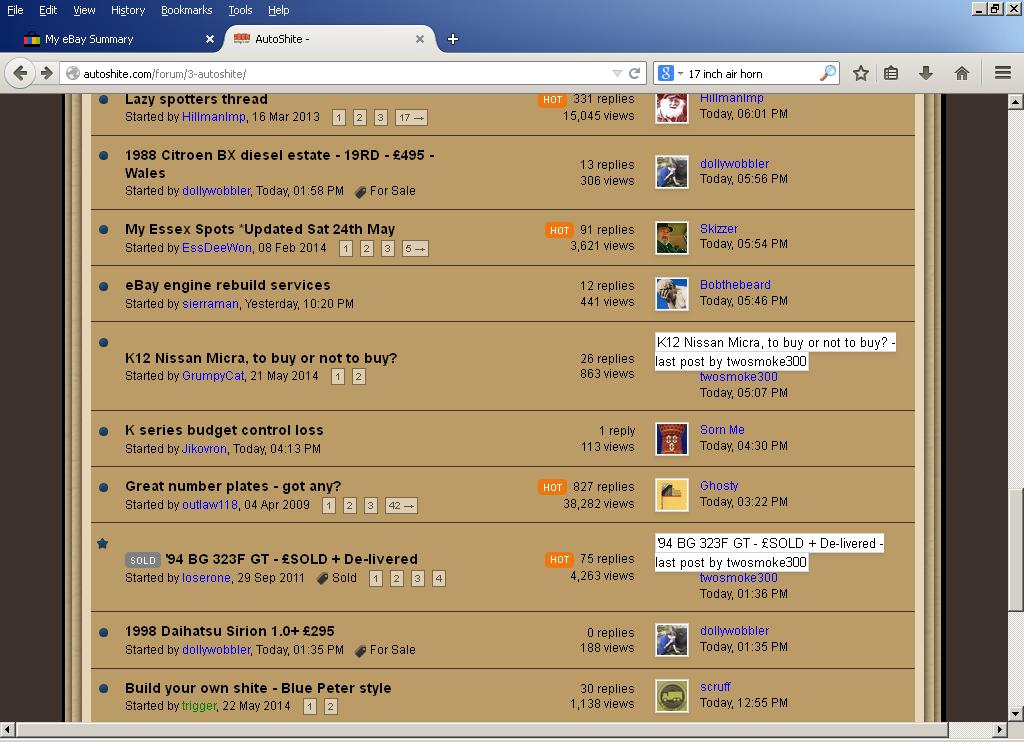The width and height of the screenshot is (1024, 742).
Task: Open the URL history dropdown arrow
Action: pyautogui.click(x=617, y=73)
